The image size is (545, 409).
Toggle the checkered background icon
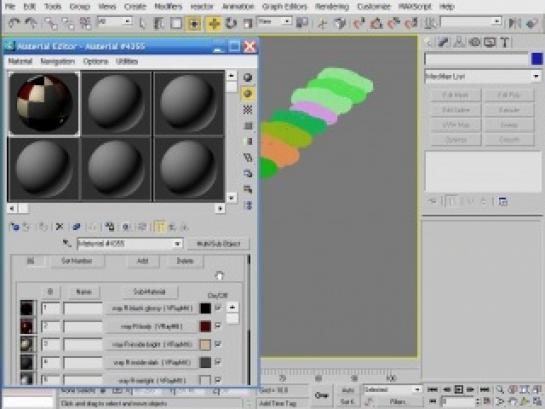pyautogui.click(x=247, y=110)
